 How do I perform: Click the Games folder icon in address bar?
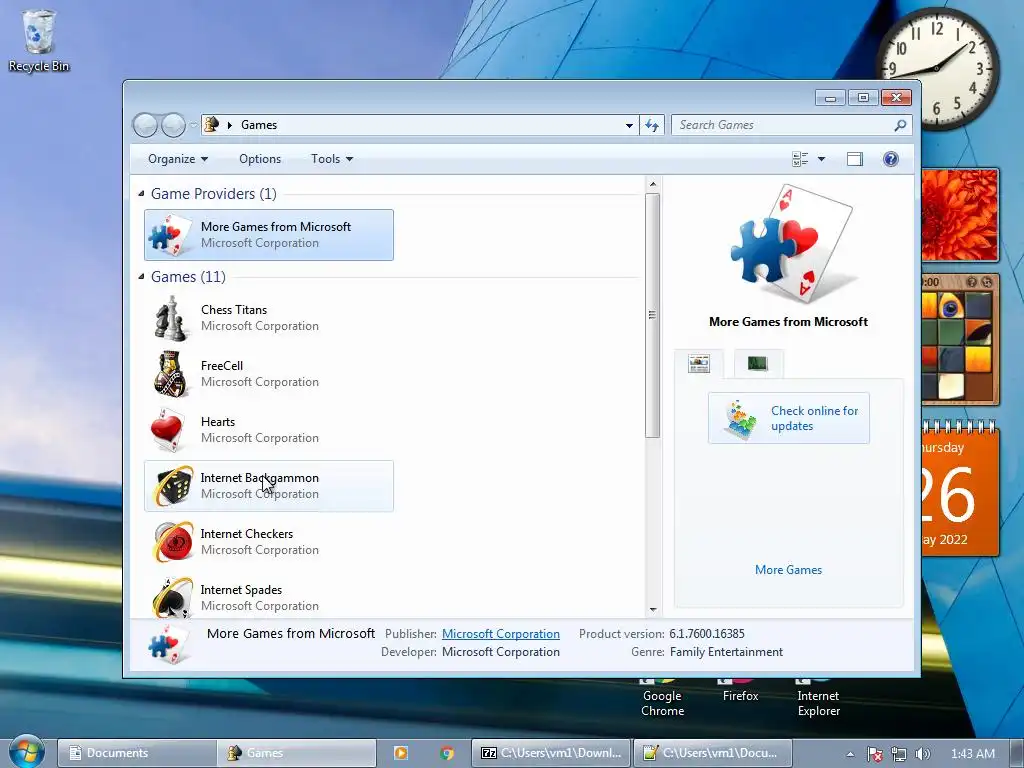pyautogui.click(x=211, y=124)
